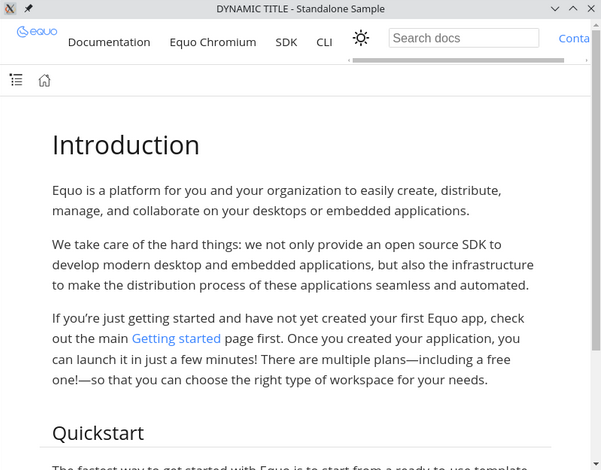Switch to the CLI navigation item

point(324,42)
